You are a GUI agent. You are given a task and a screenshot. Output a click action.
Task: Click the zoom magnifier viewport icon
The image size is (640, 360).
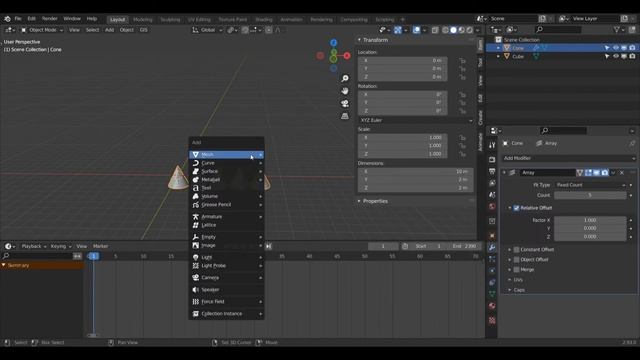(345, 78)
